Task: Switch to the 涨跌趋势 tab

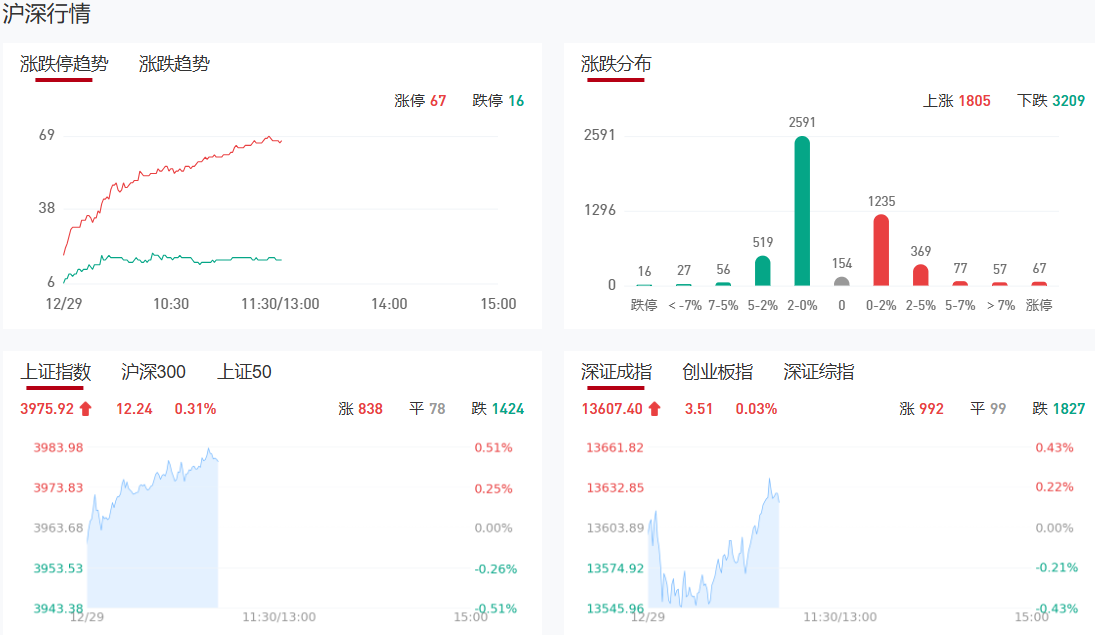Action: (x=174, y=64)
